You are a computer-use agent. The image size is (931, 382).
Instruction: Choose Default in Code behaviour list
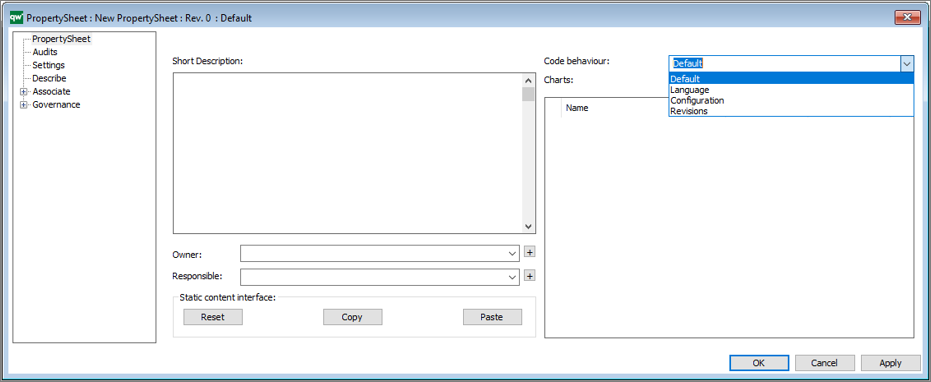[791, 79]
